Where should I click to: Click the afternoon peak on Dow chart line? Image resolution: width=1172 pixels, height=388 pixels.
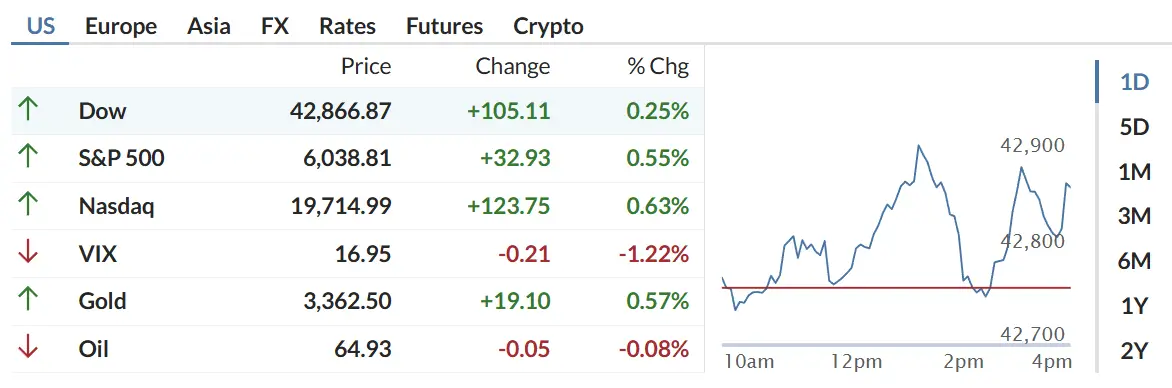pos(918,147)
